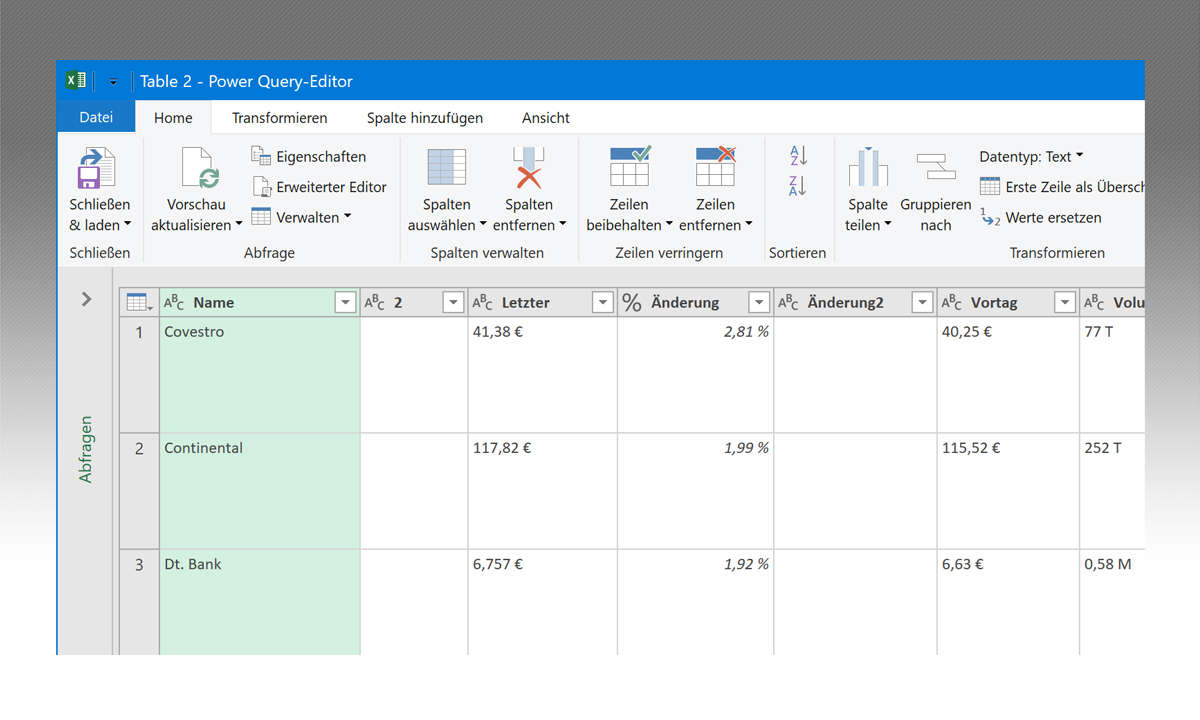Image resolution: width=1200 pixels, height=720 pixels.
Task: Click the Vorschau aktualisieren refresh icon
Action: coord(199,167)
